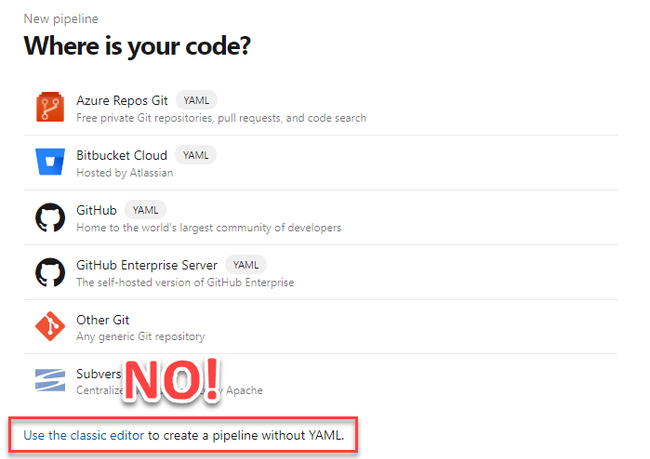The height and width of the screenshot is (459, 650).
Task: Click the 'New pipeline' breadcrumb text
Action: pyautogui.click(x=61, y=19)
